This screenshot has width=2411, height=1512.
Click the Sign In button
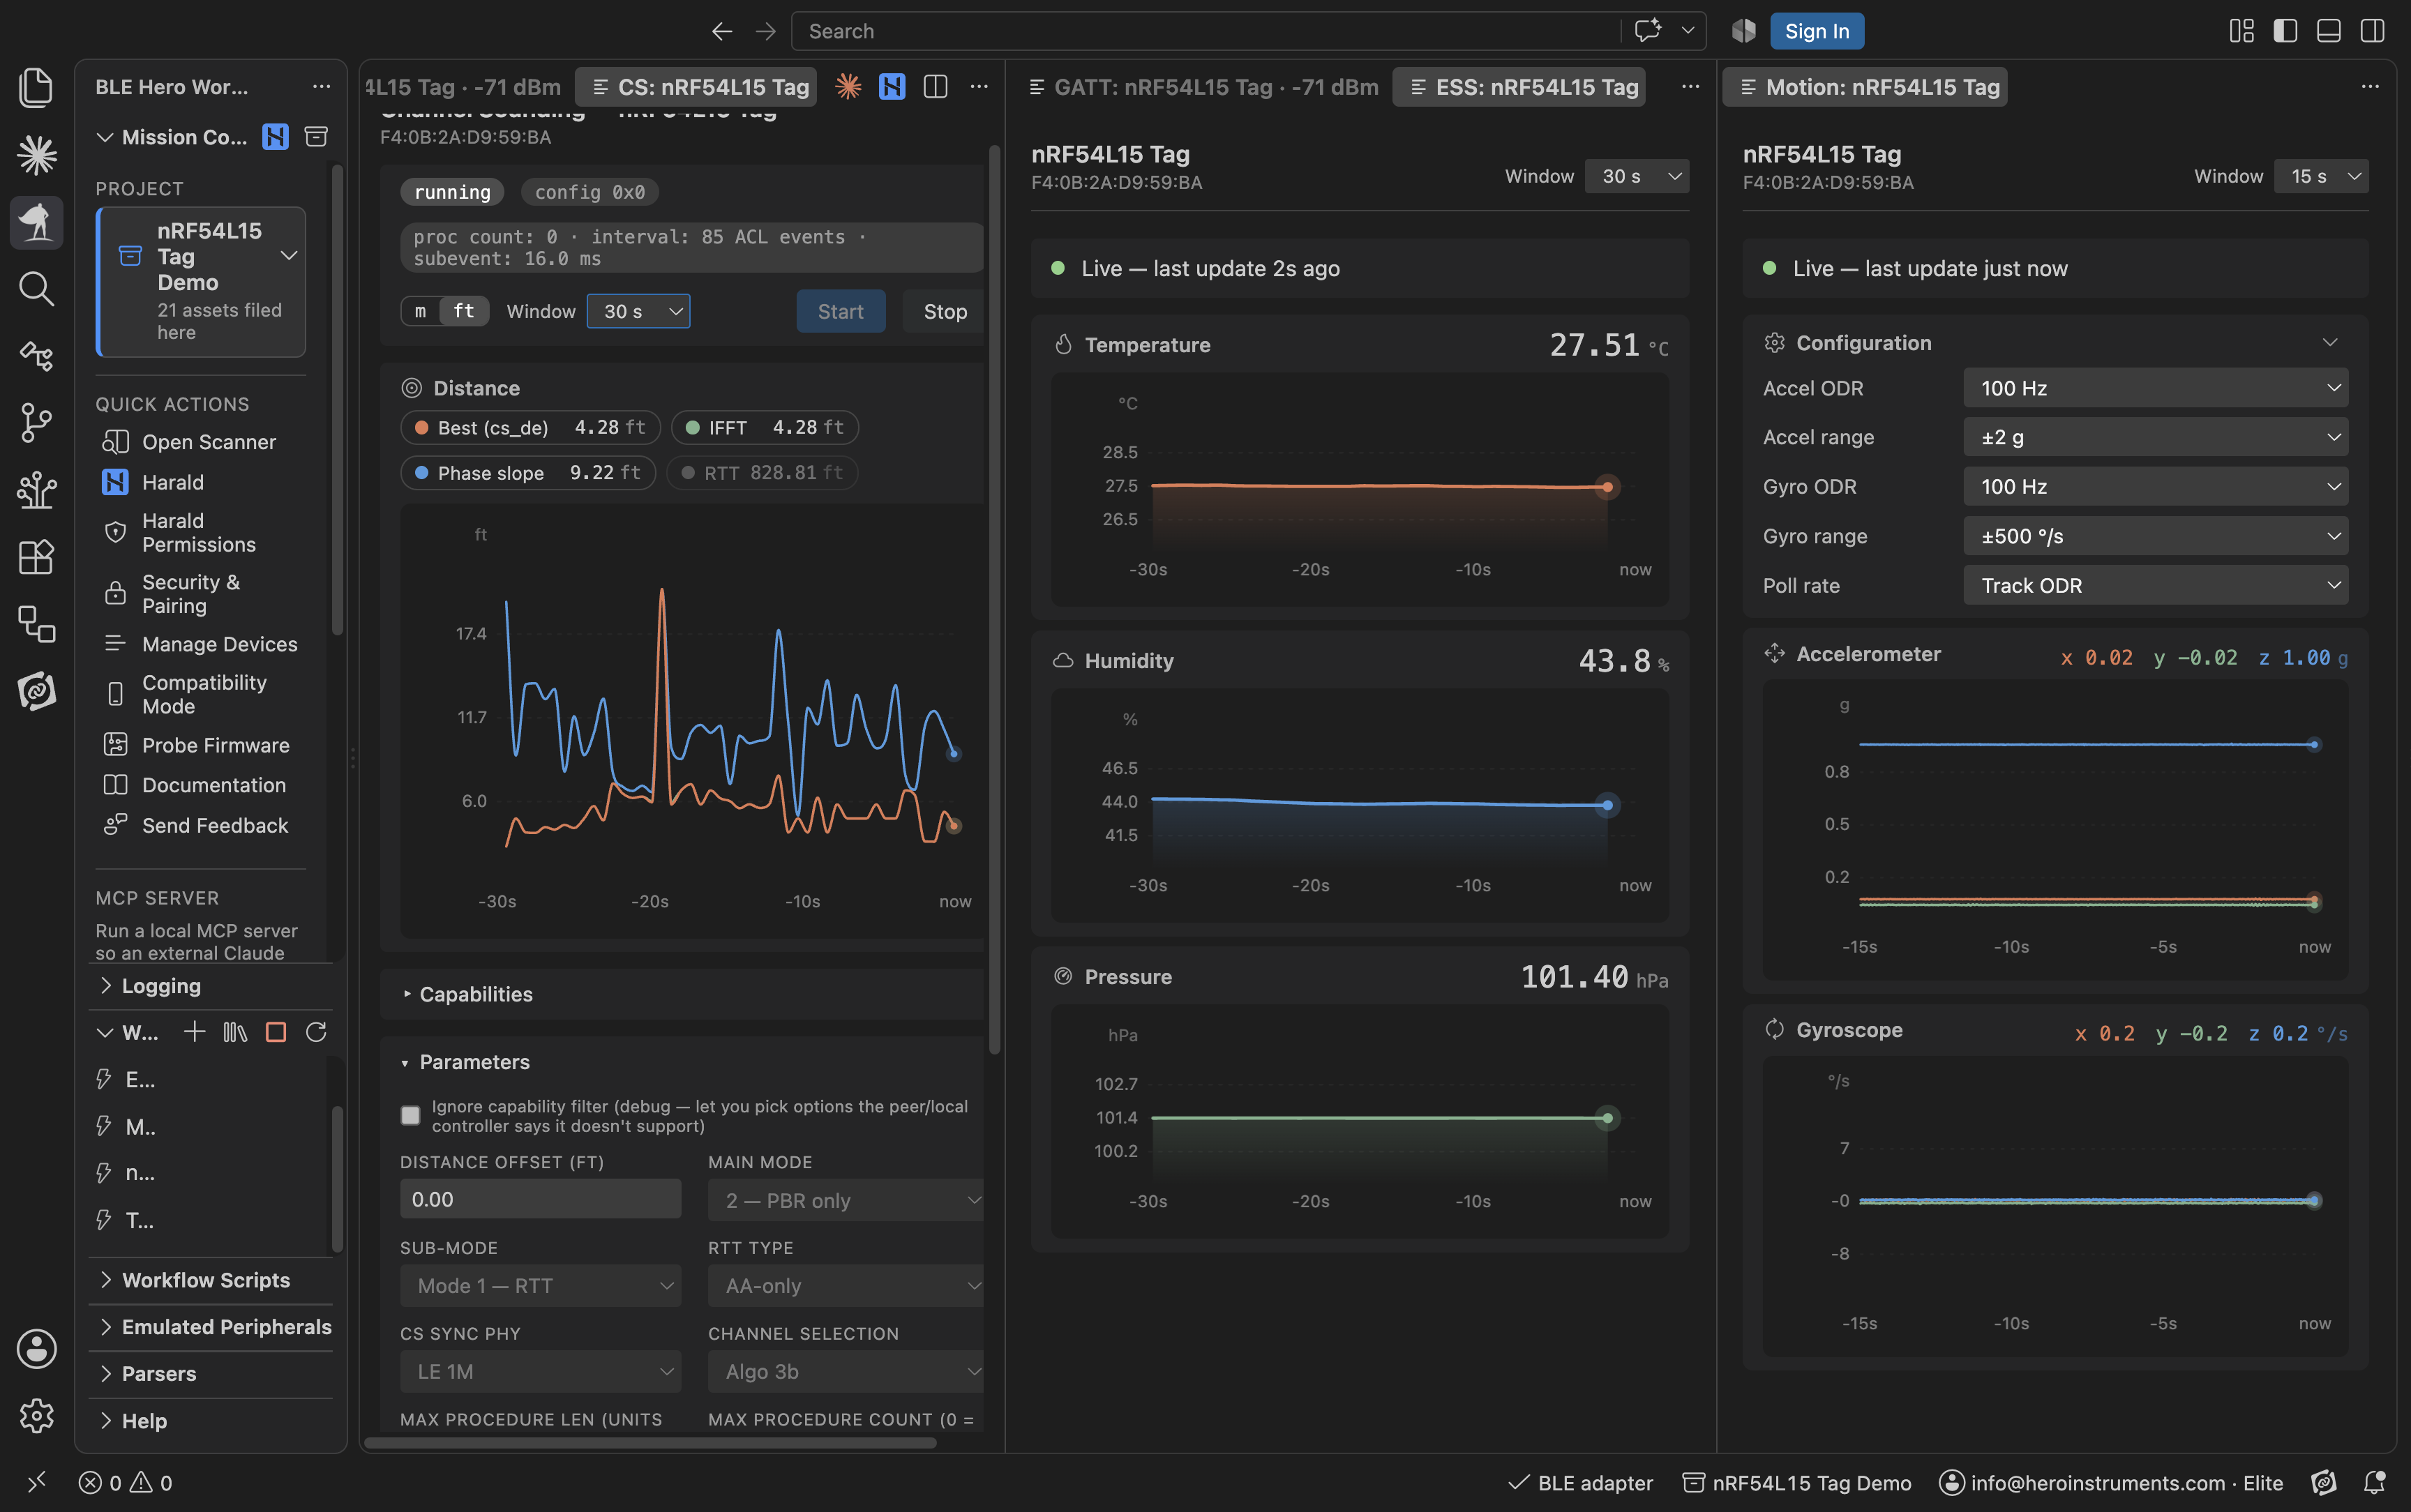1816,31
